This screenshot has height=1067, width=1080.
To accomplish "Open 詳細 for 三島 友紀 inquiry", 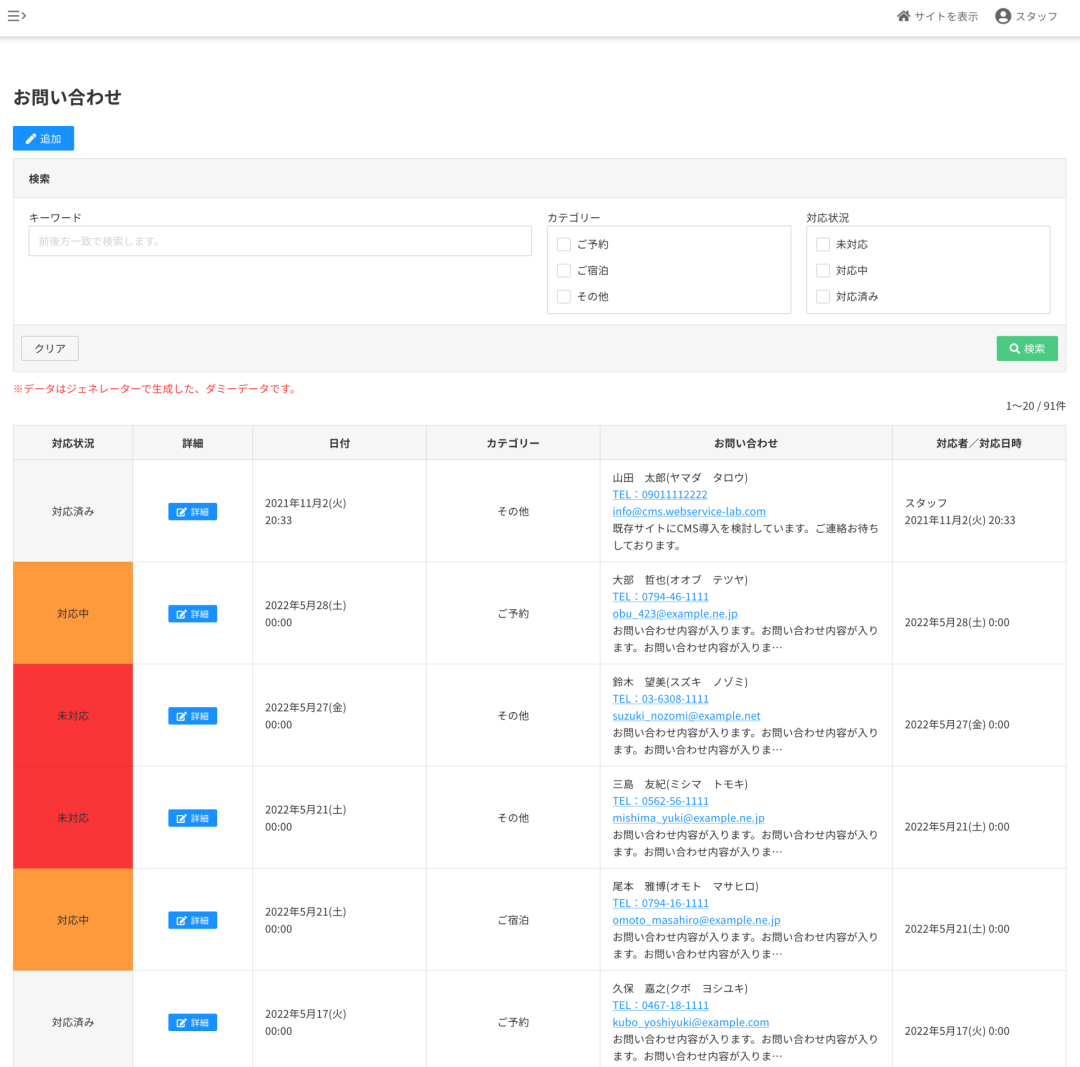I will point(192,818).
